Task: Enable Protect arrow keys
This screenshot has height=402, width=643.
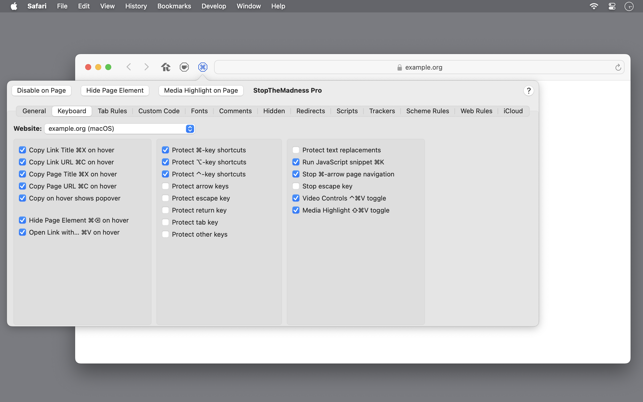Action: 165,186
